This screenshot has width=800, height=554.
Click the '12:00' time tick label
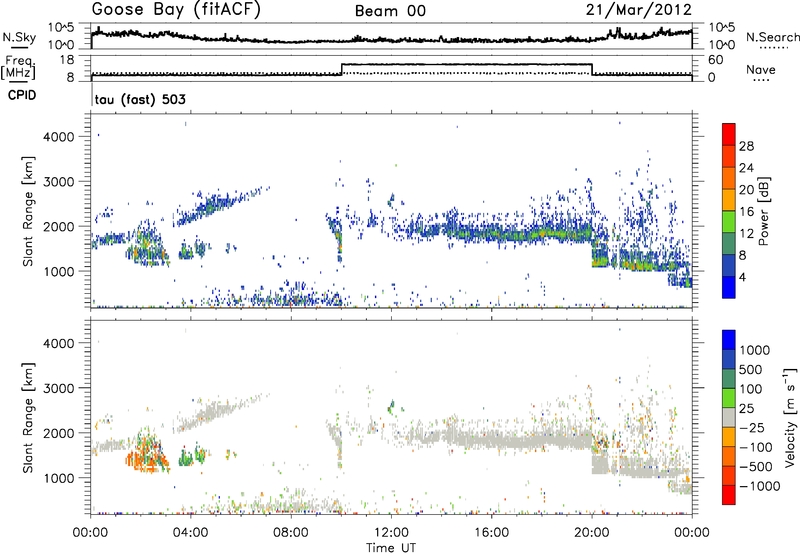(x=391, y=533)
